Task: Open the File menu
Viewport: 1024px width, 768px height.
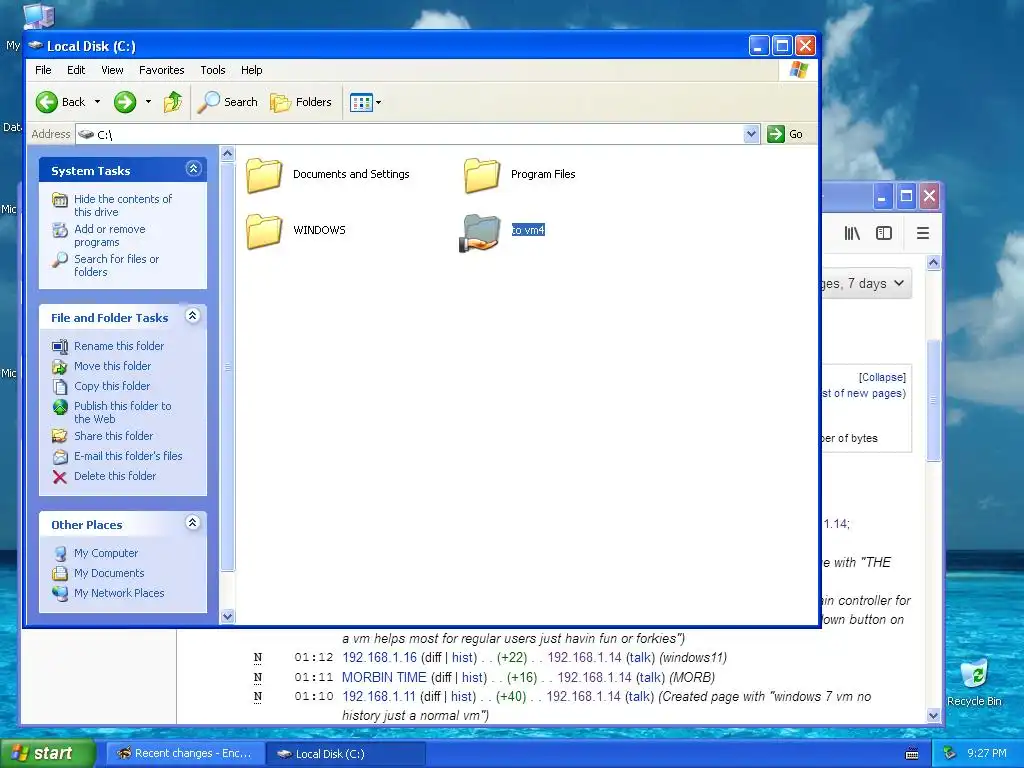Action: [x=43, y=70]
